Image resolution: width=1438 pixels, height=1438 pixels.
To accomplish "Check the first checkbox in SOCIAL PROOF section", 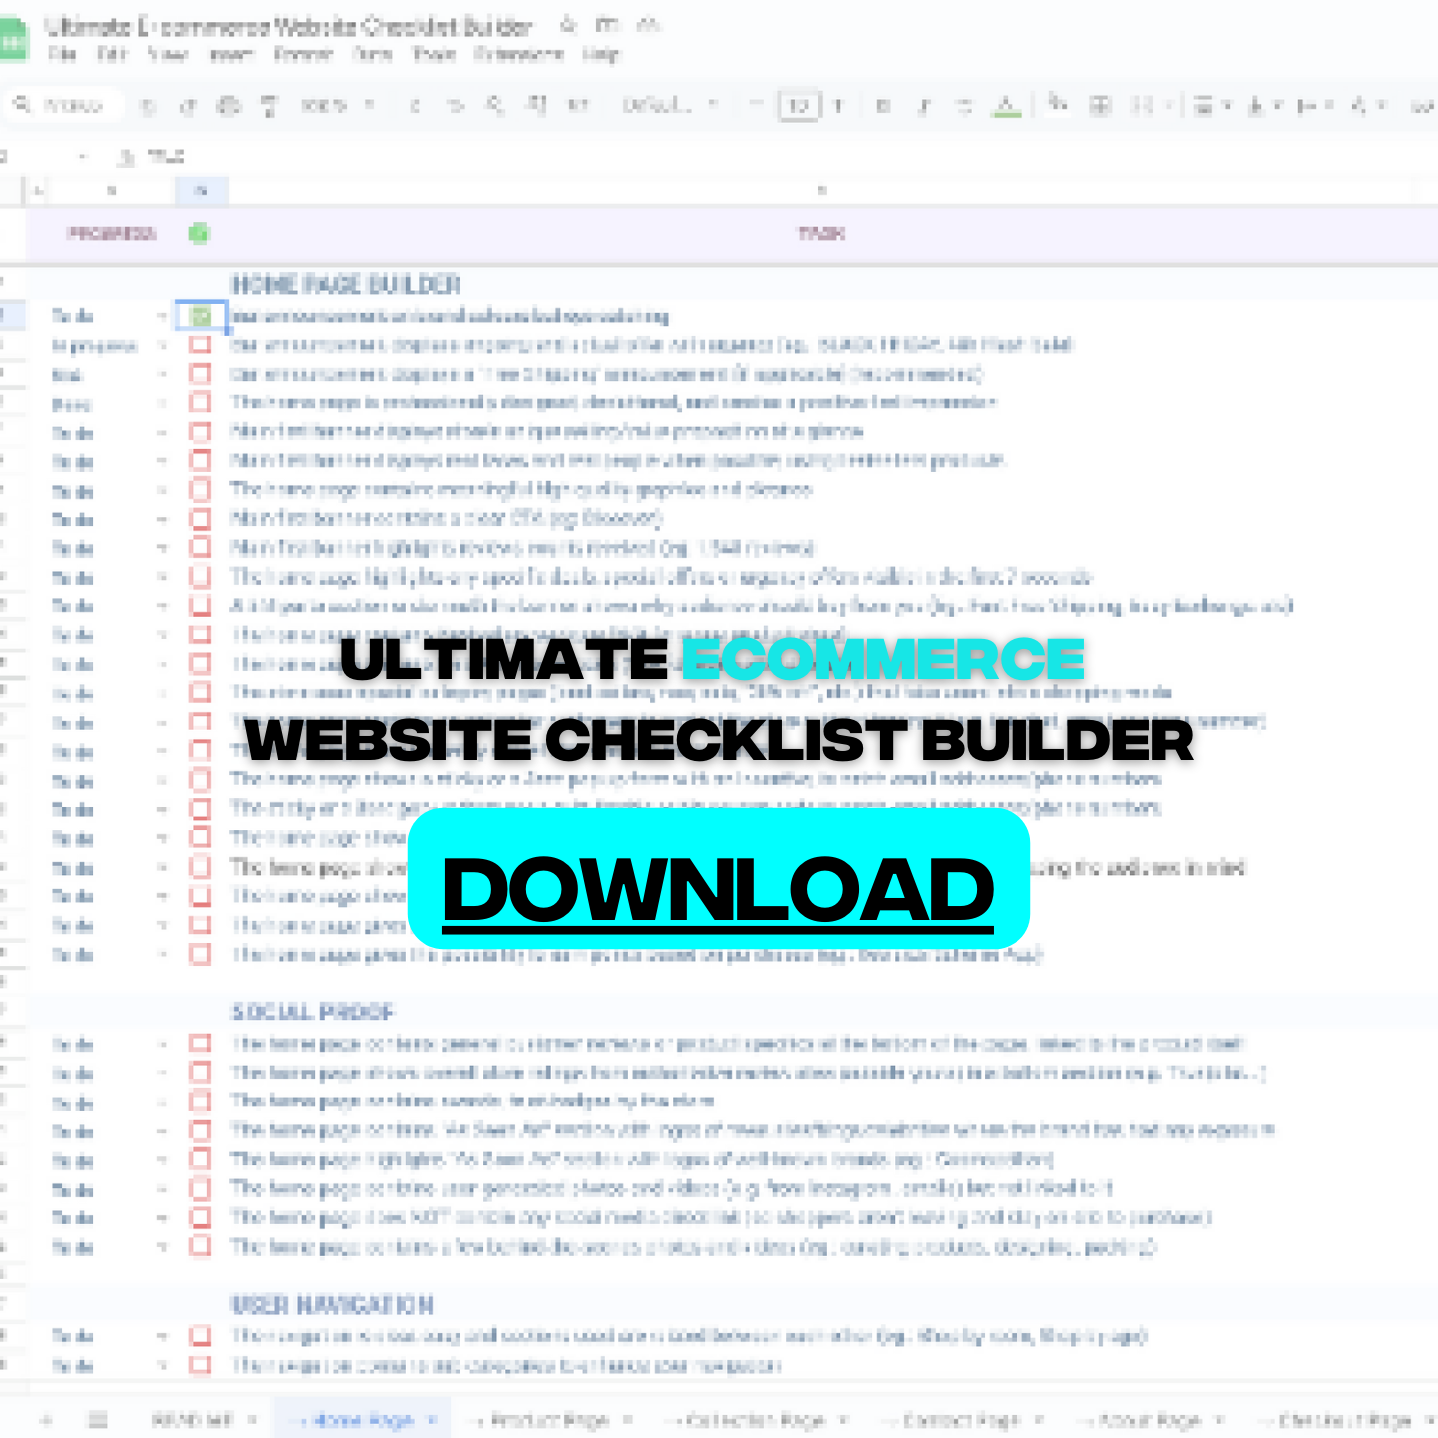I will coord(199,1045).
